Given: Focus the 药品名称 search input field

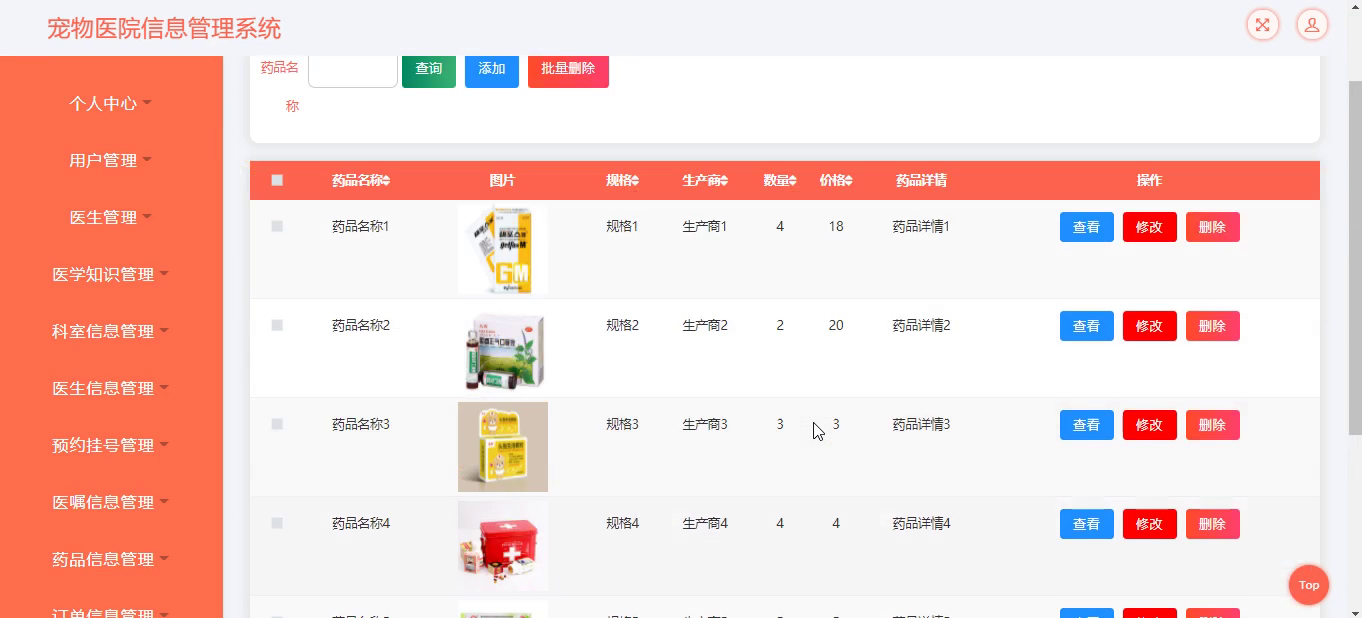Looking at the screenshot, I should (x=353, y=70).
